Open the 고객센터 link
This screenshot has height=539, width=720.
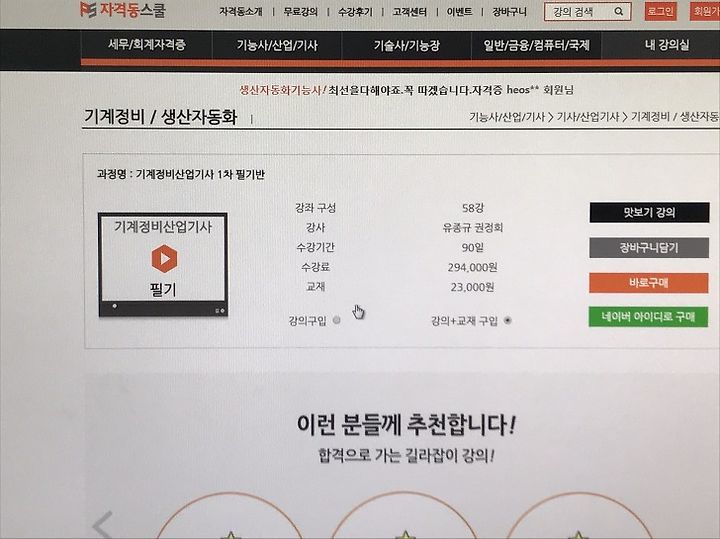tap(410, 12)
